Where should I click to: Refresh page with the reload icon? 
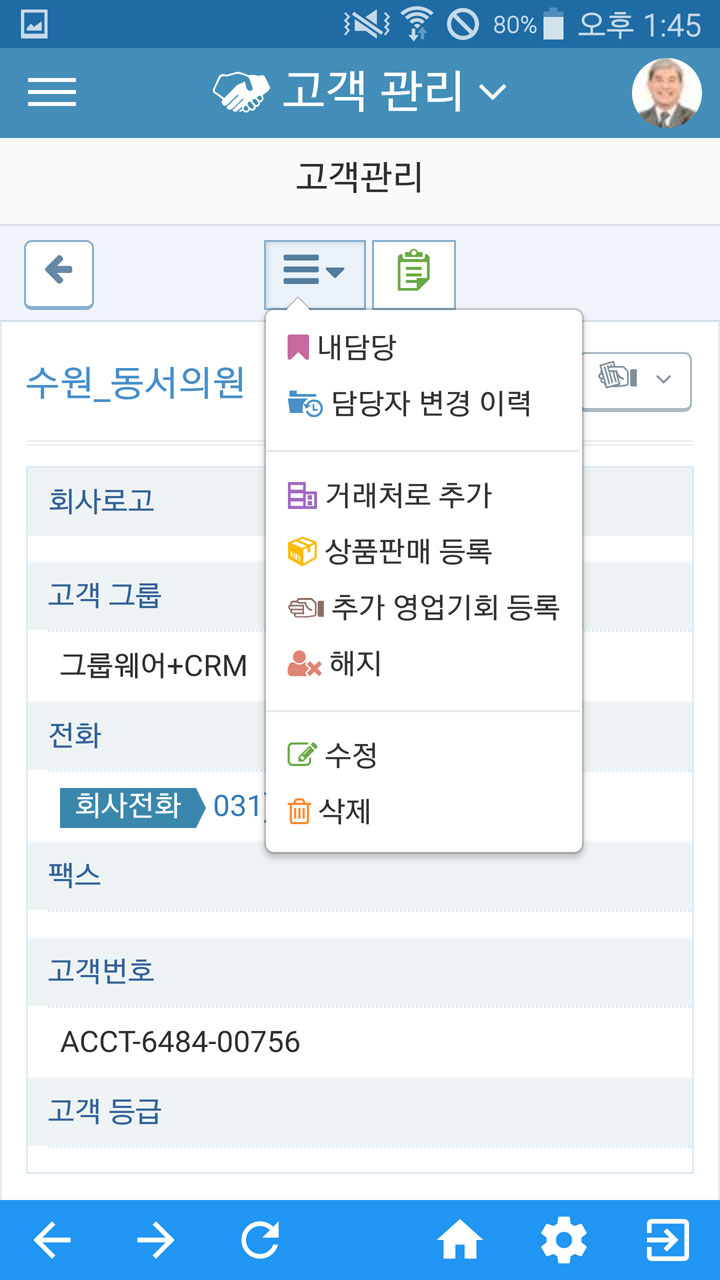260,1241
